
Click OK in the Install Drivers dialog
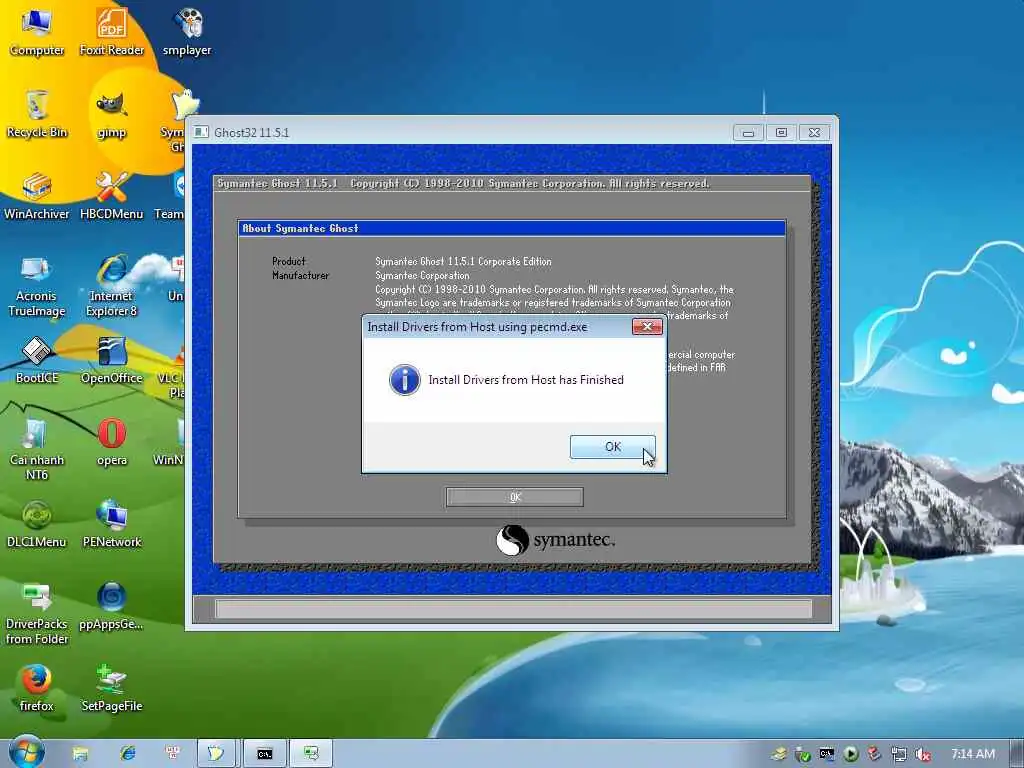(613, 447)
